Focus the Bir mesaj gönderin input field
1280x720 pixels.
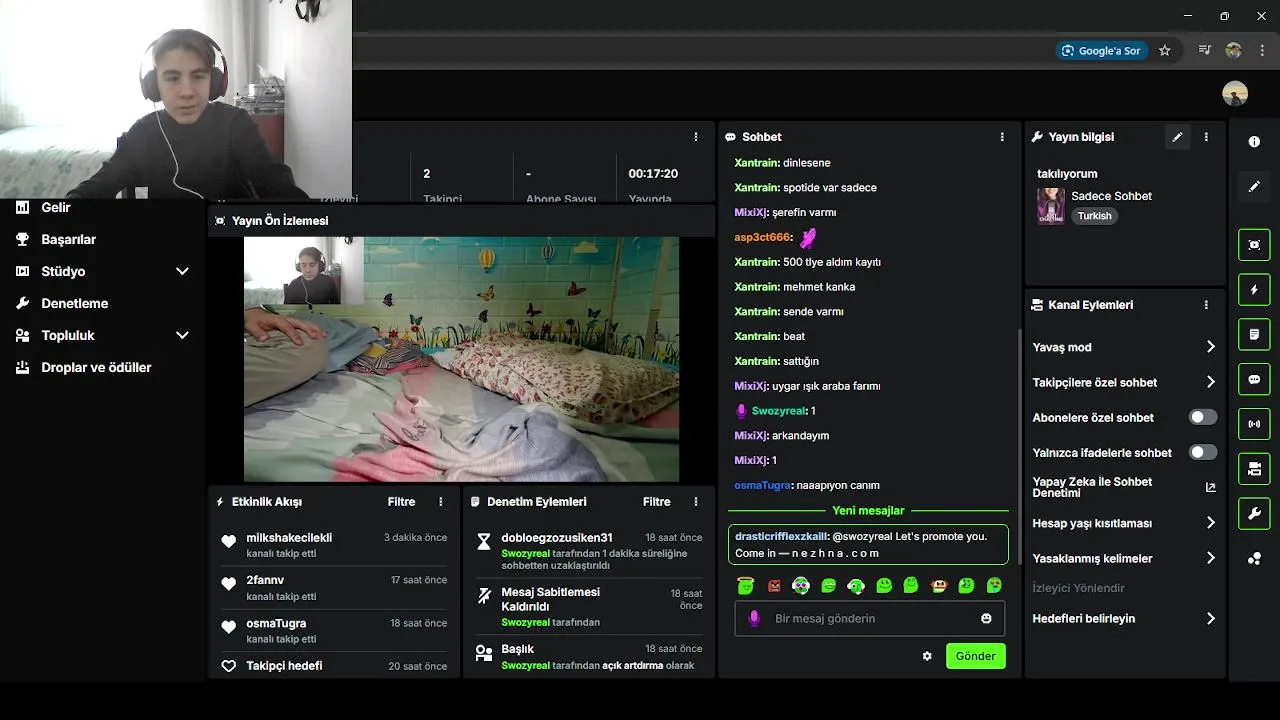point(869,618)
